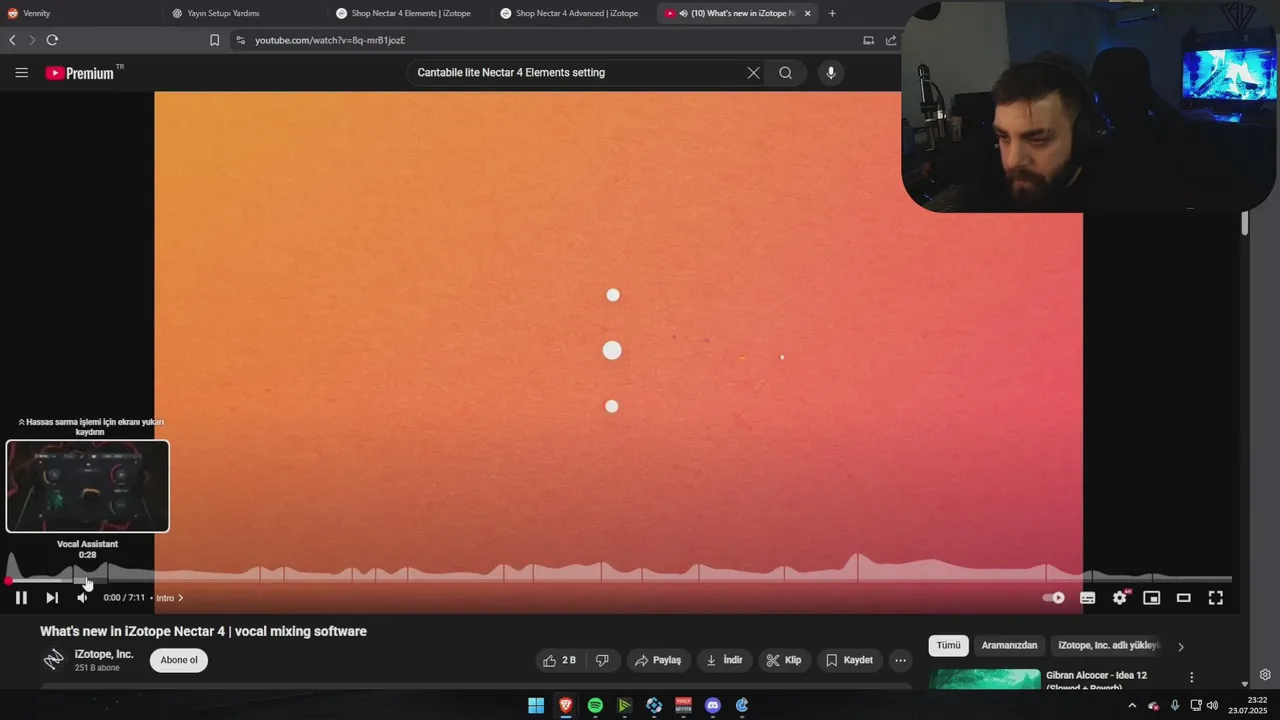This screenshot has height=720, width=1280.
Task: Go back in browser history
Action: click(x=12, y=40)
